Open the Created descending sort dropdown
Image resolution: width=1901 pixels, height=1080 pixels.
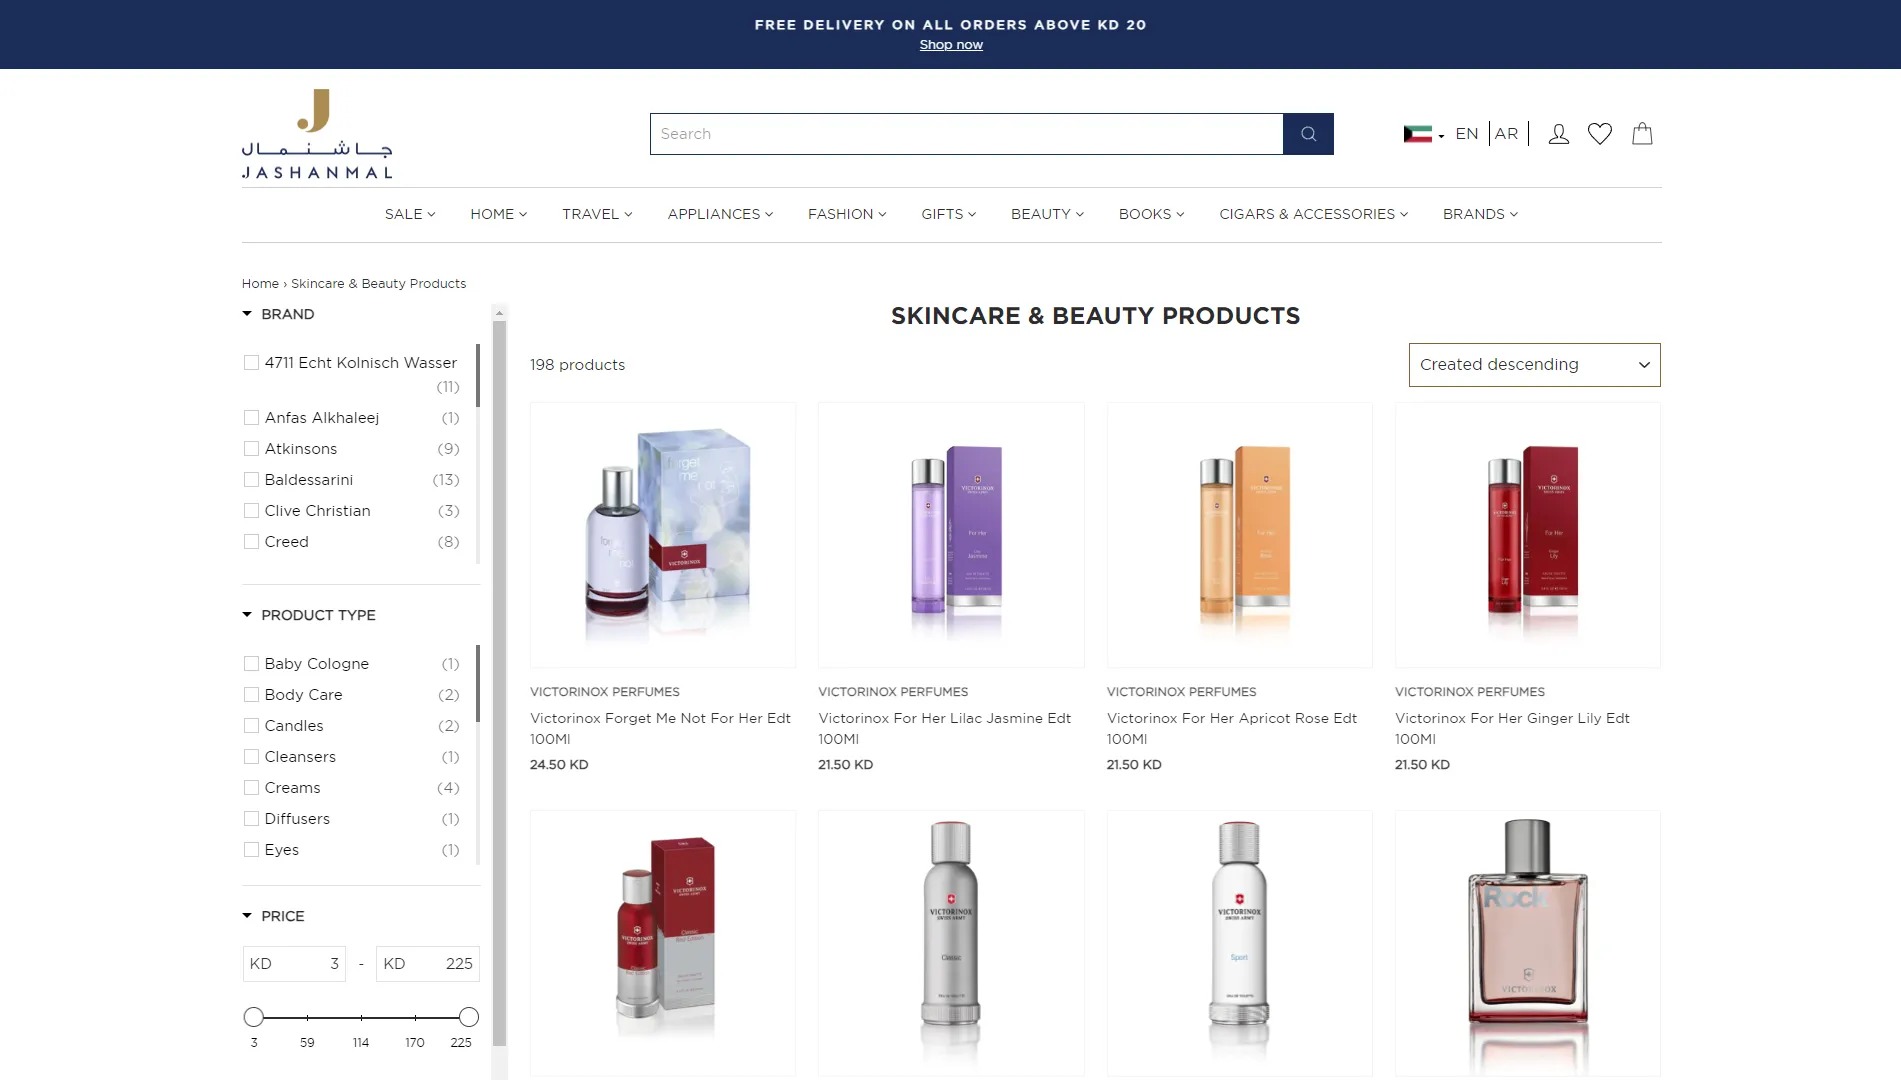click(1534, 365)
